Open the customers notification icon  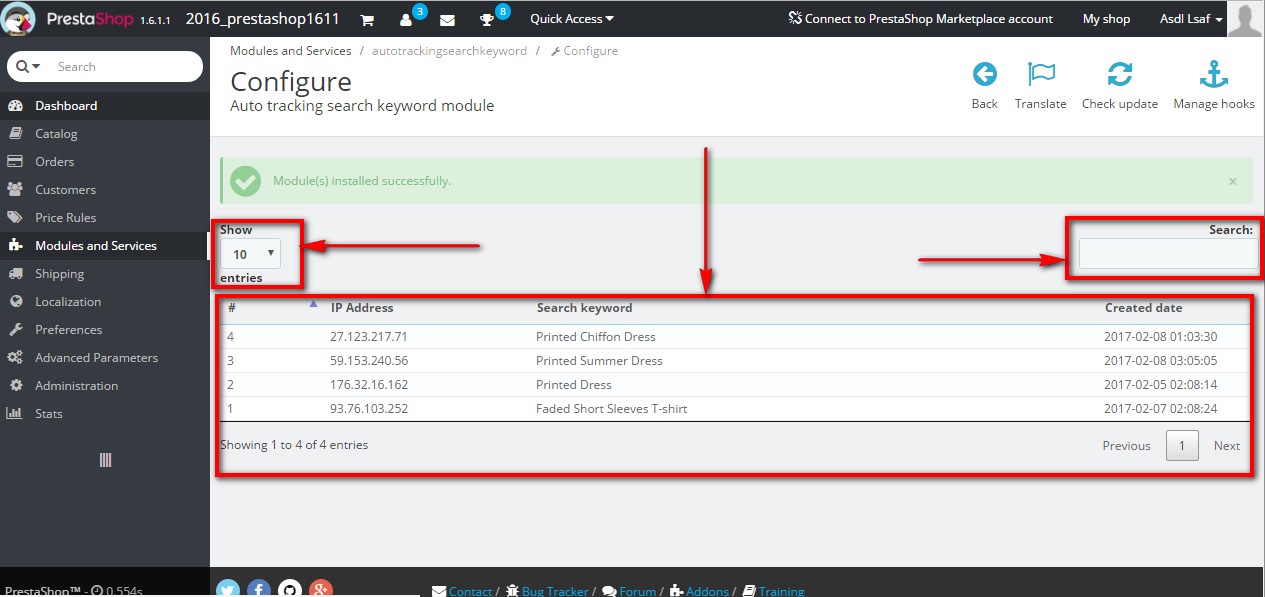(406, 20)
